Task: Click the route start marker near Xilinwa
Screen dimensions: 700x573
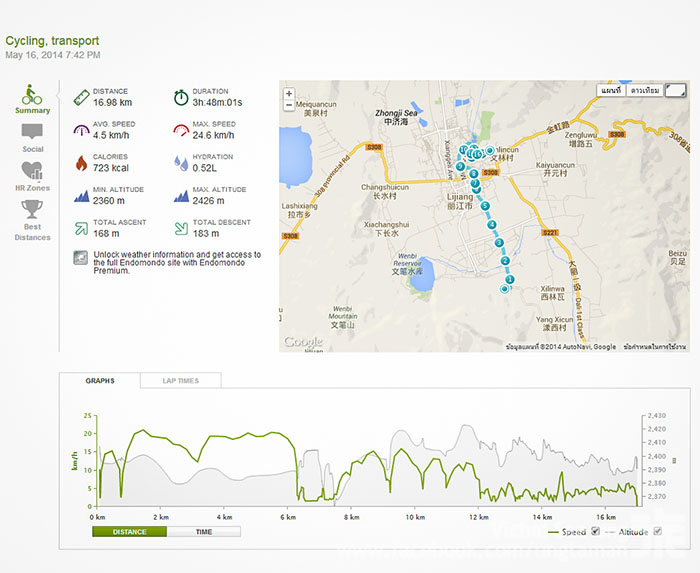Action: (504, 289)
